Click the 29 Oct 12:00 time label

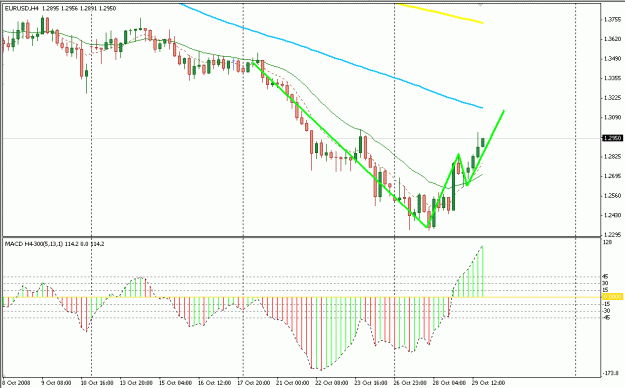click(x=488, y=383)
